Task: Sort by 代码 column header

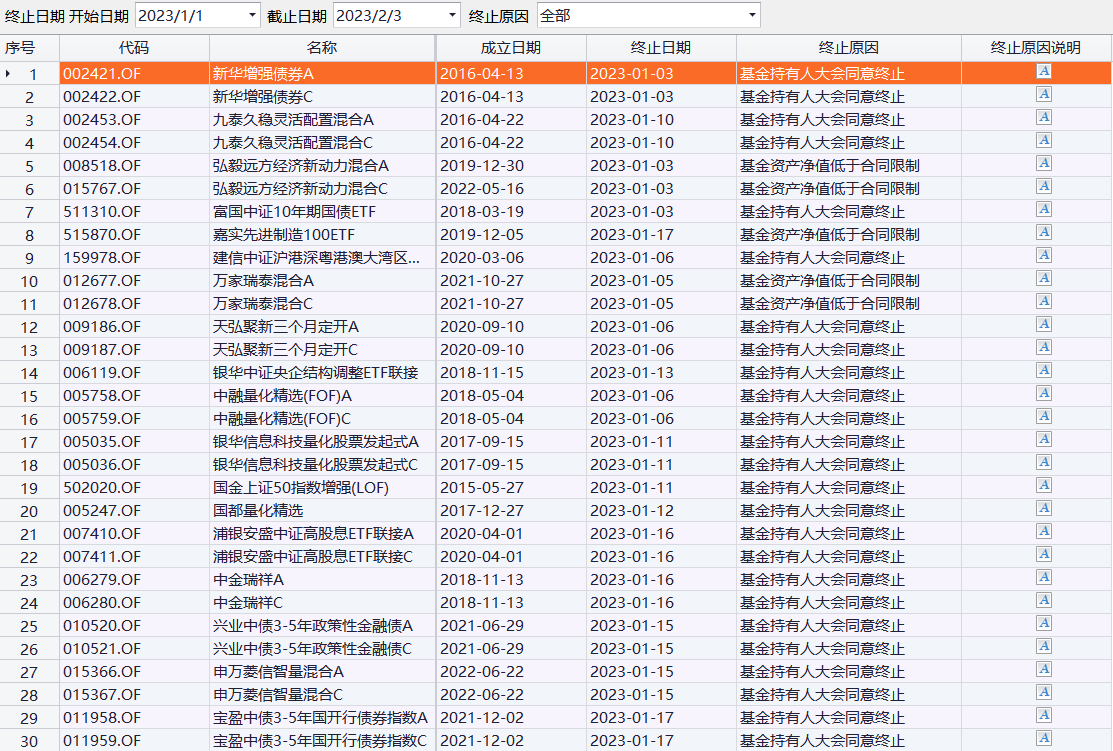Action: (134, 48)
